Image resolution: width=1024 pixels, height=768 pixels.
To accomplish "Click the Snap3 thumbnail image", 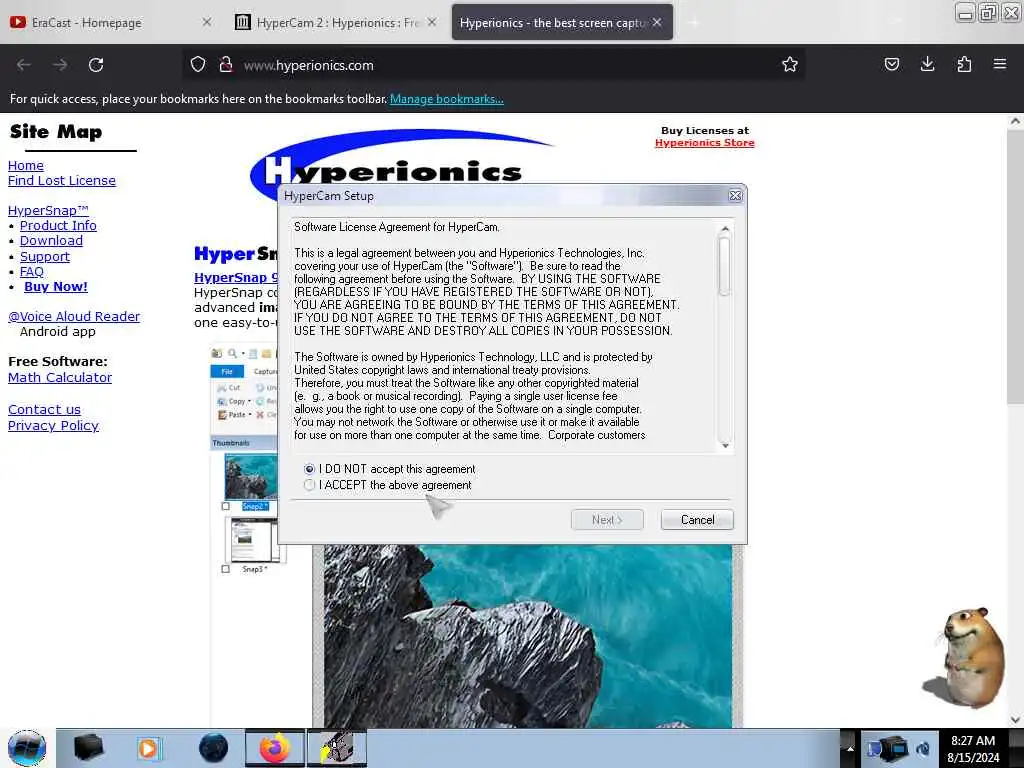I will tap(251, 539).
